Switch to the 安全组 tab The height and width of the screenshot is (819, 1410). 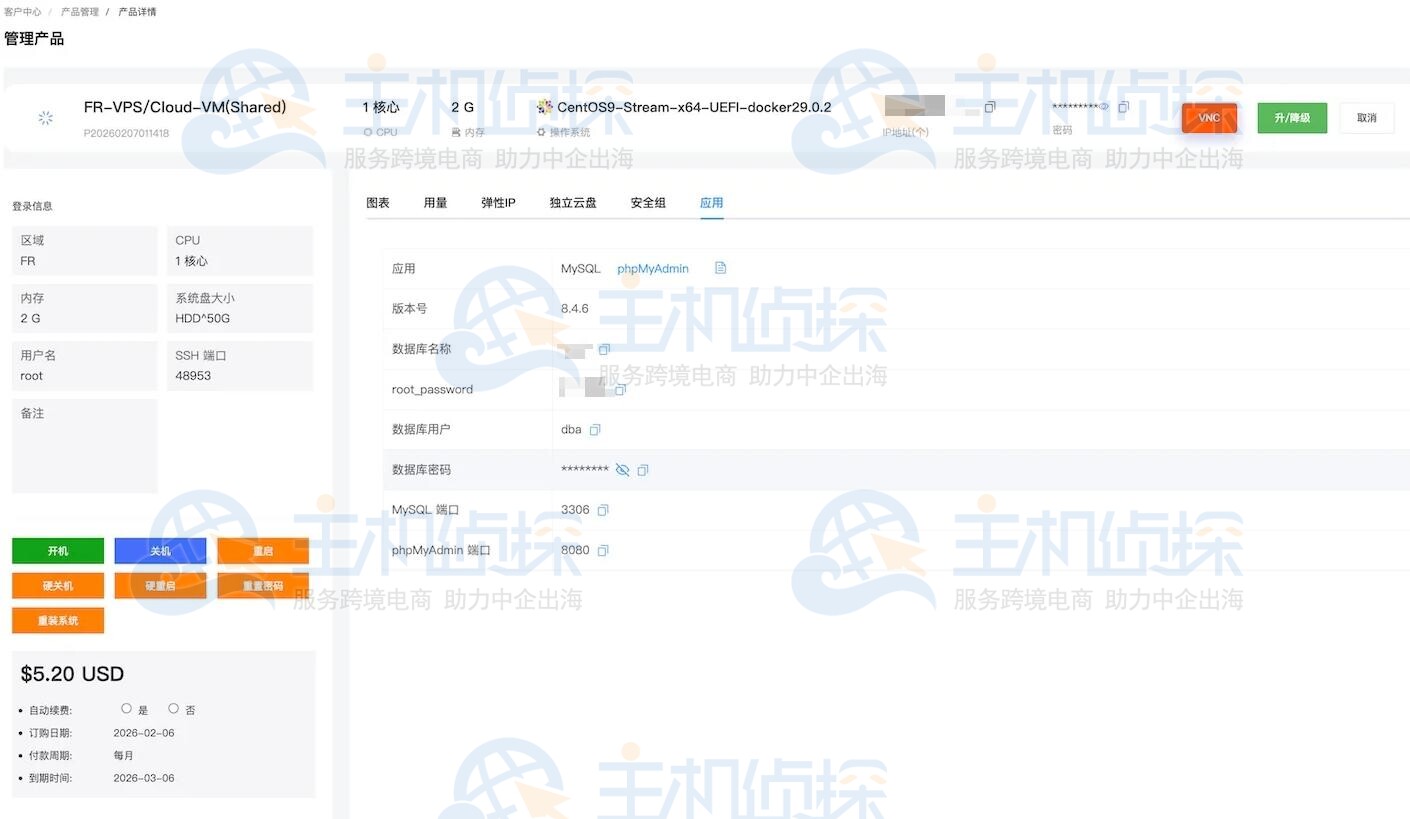click(647, 202)
